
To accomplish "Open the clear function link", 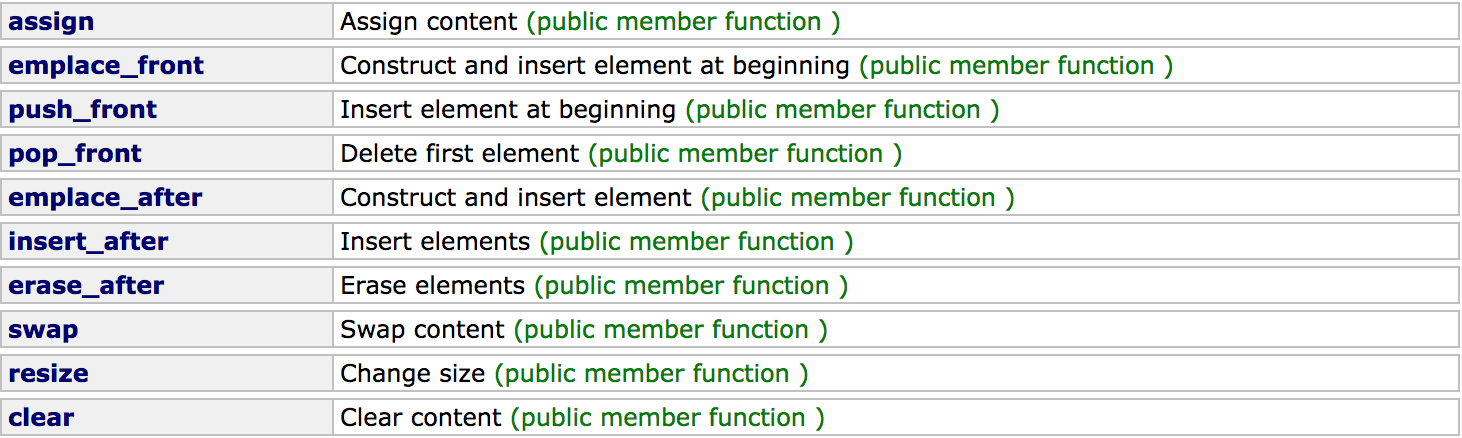I will click(41, 418).
